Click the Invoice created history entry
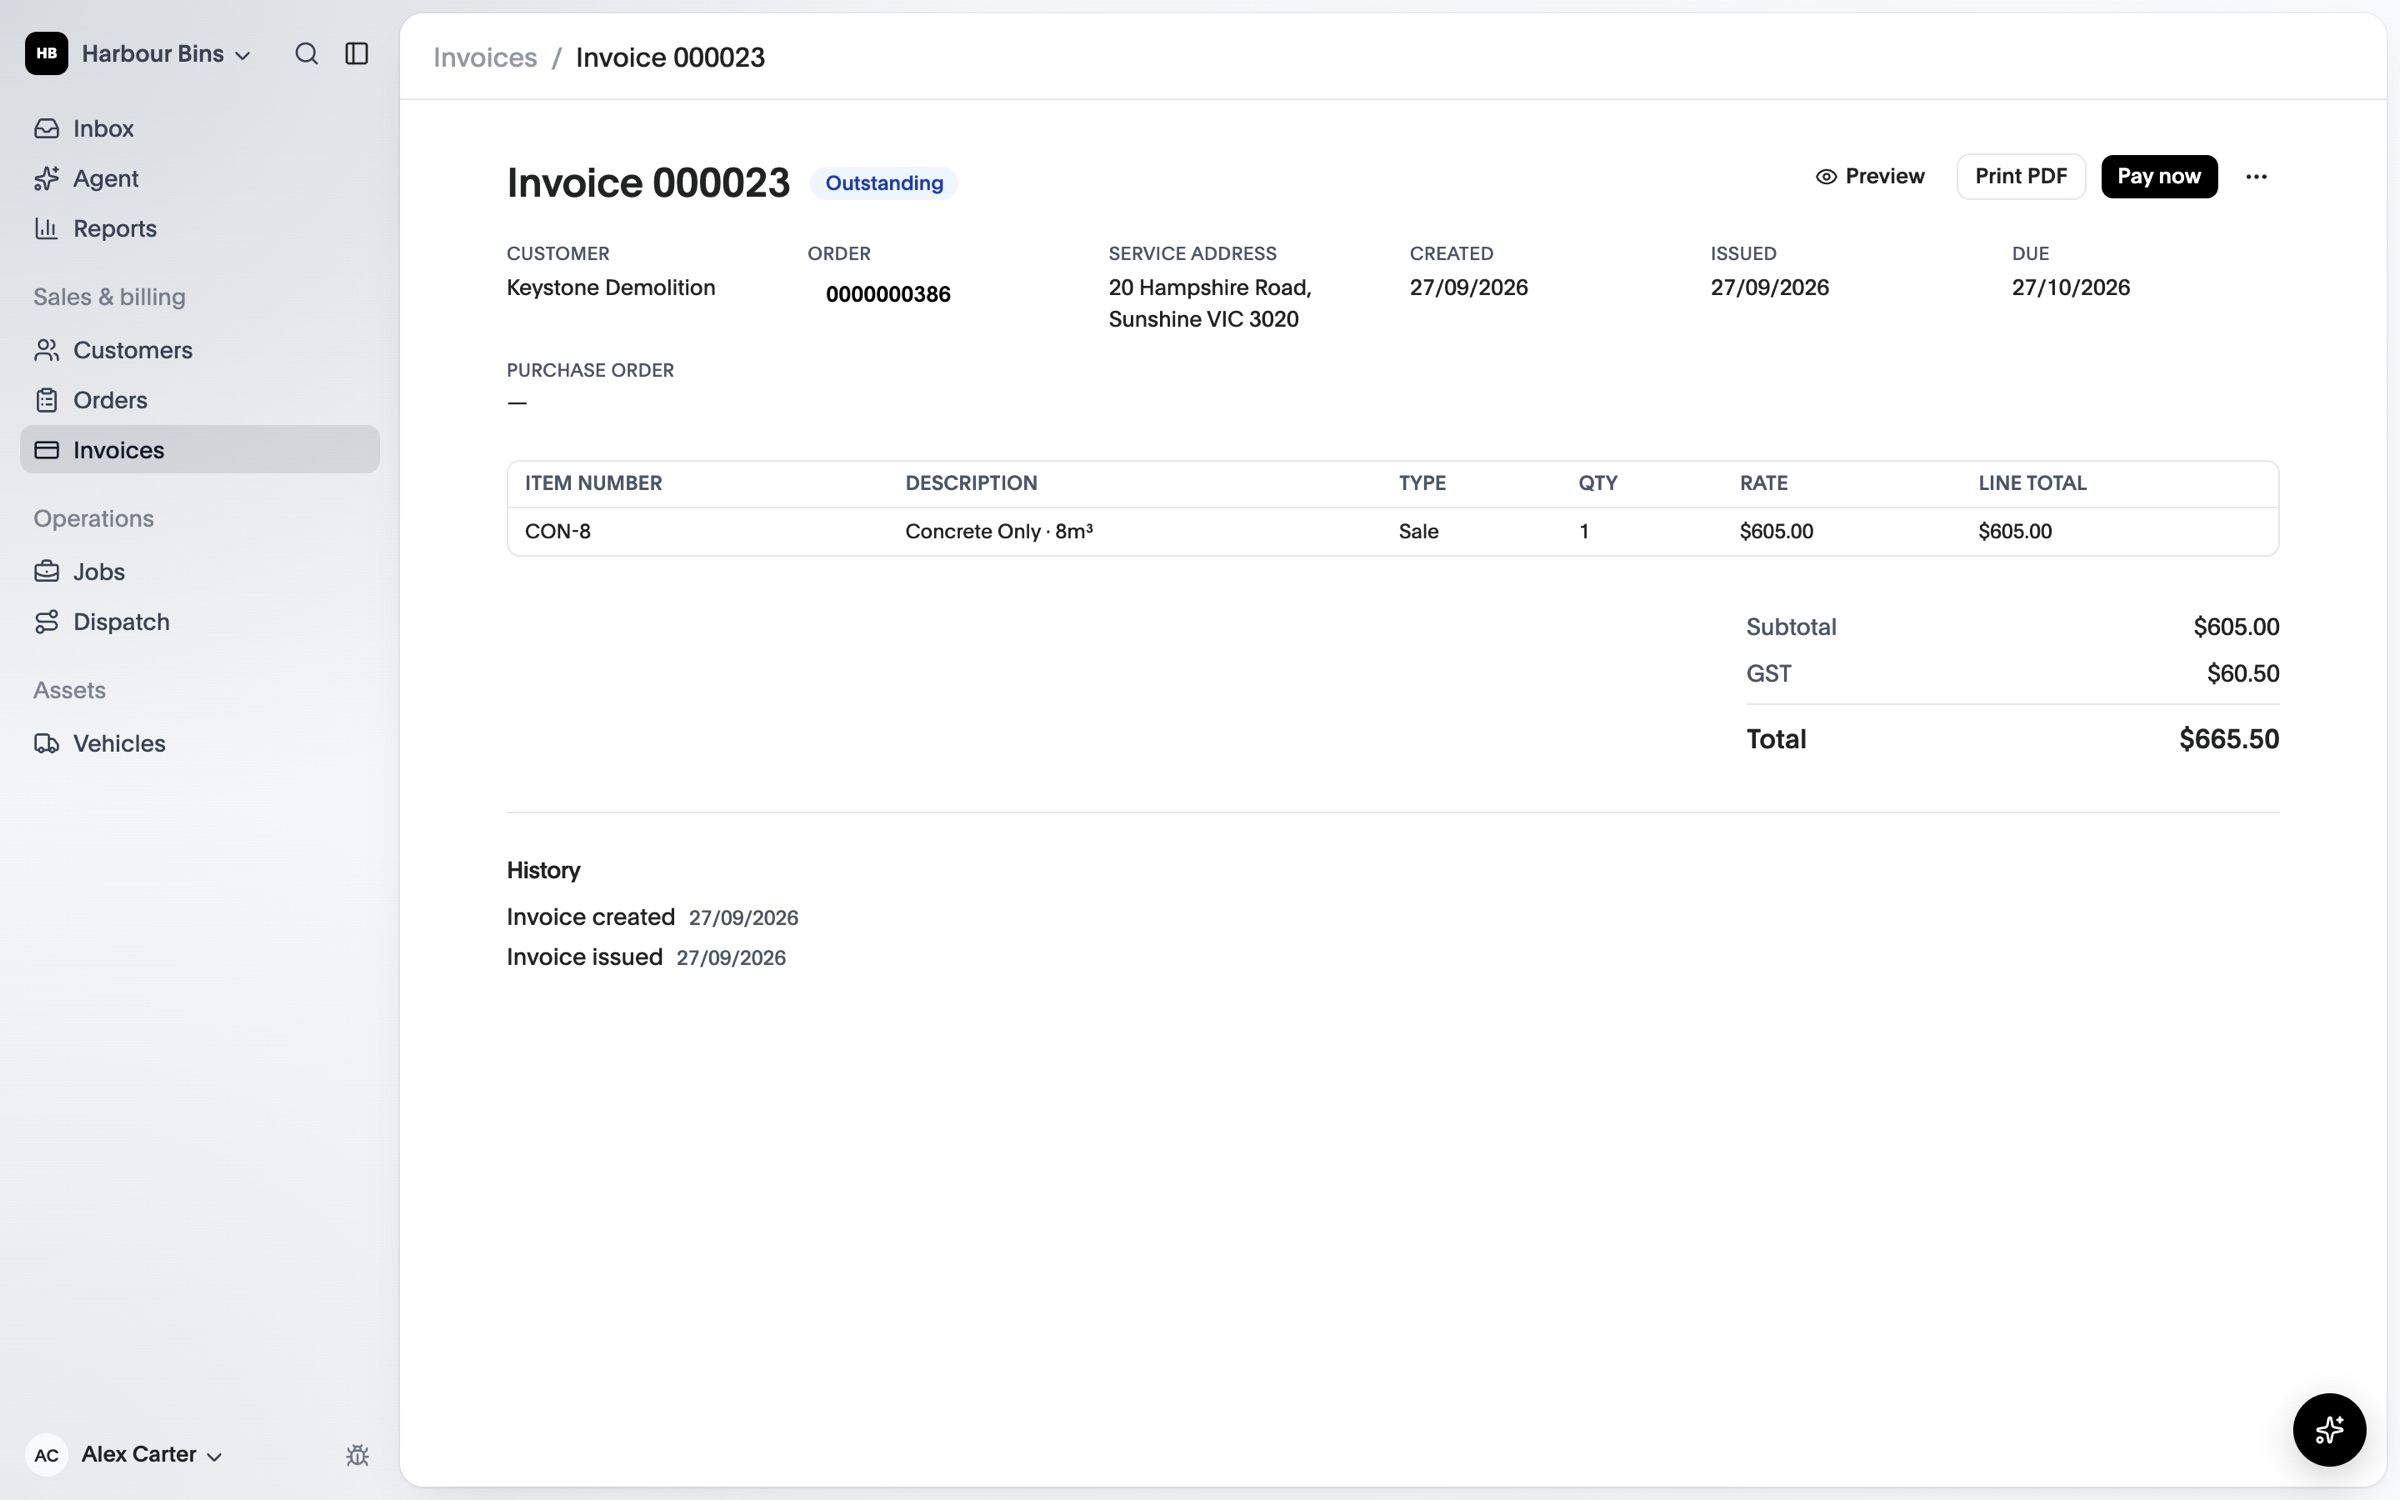The image size is (2400, 1500). [x=652, y=918]
